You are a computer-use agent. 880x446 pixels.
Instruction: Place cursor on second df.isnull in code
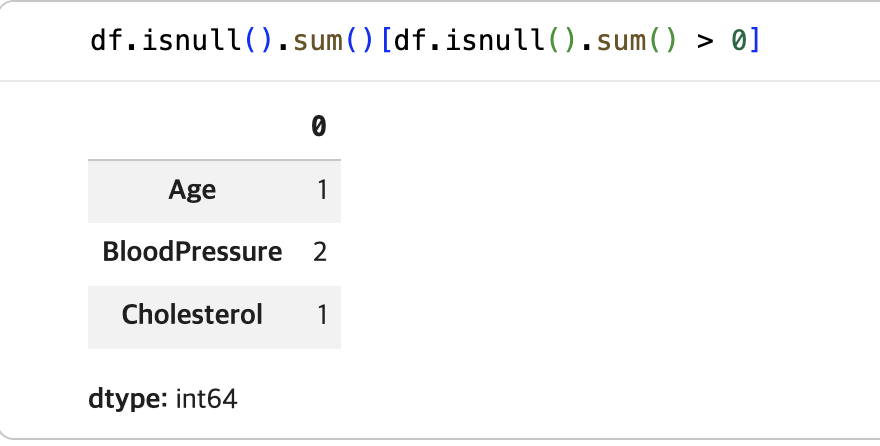[469, 41]
